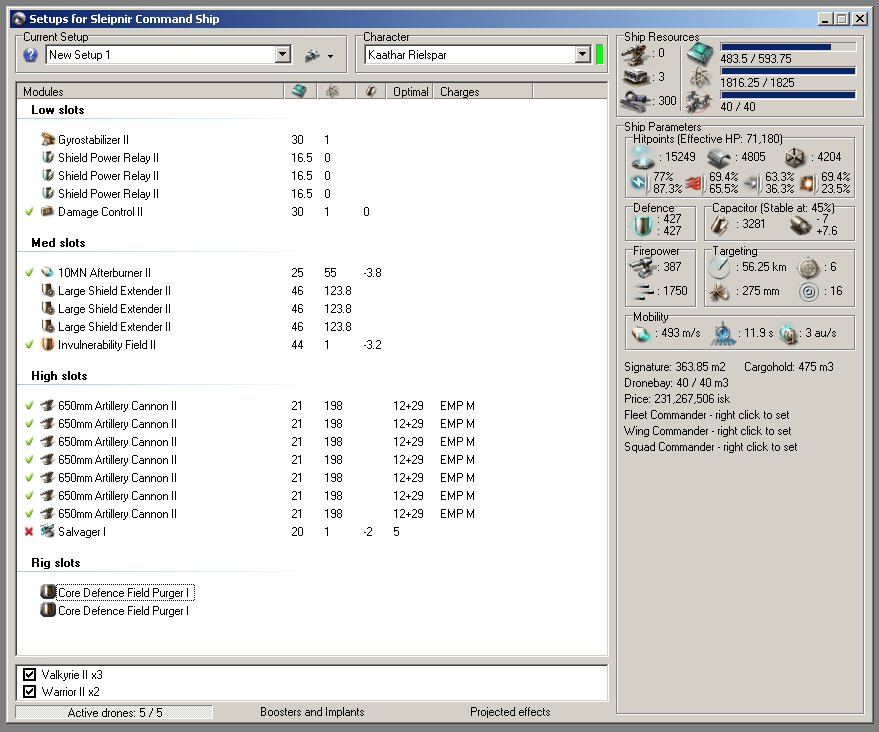Open the Projected effects panel
The width and height of the screenshot is (879, 732).
510,712
